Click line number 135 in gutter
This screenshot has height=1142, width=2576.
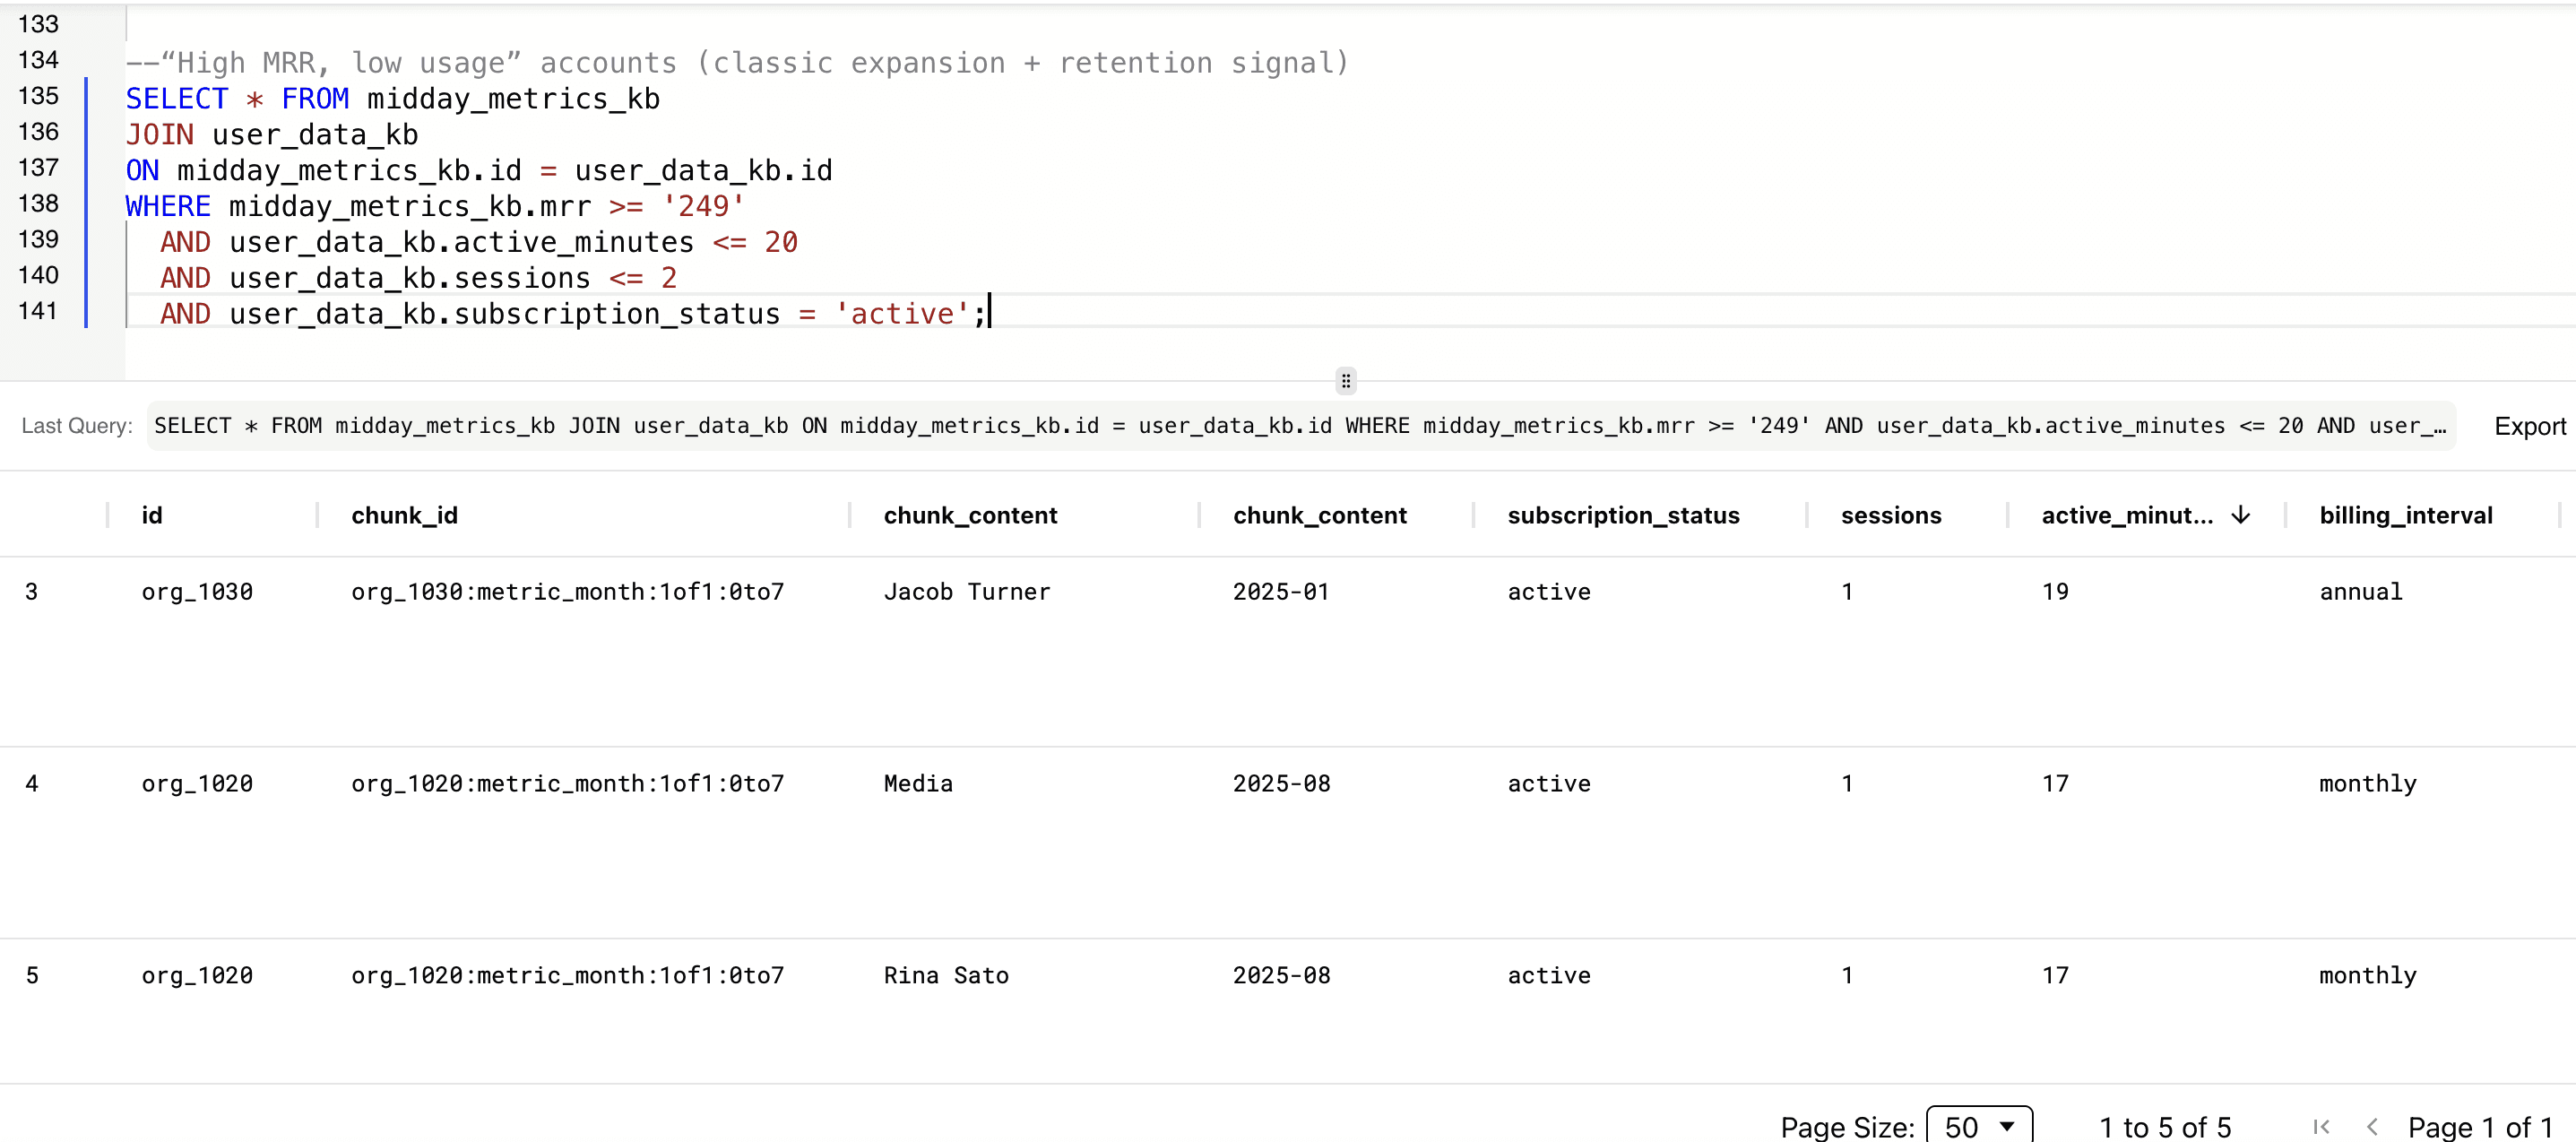39,96
